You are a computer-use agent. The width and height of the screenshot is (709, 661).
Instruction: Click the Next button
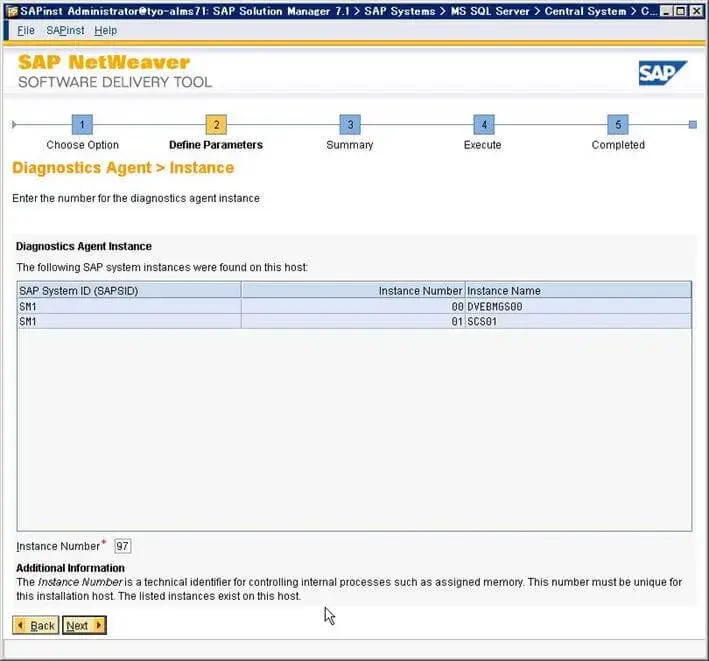coord(84,626)
